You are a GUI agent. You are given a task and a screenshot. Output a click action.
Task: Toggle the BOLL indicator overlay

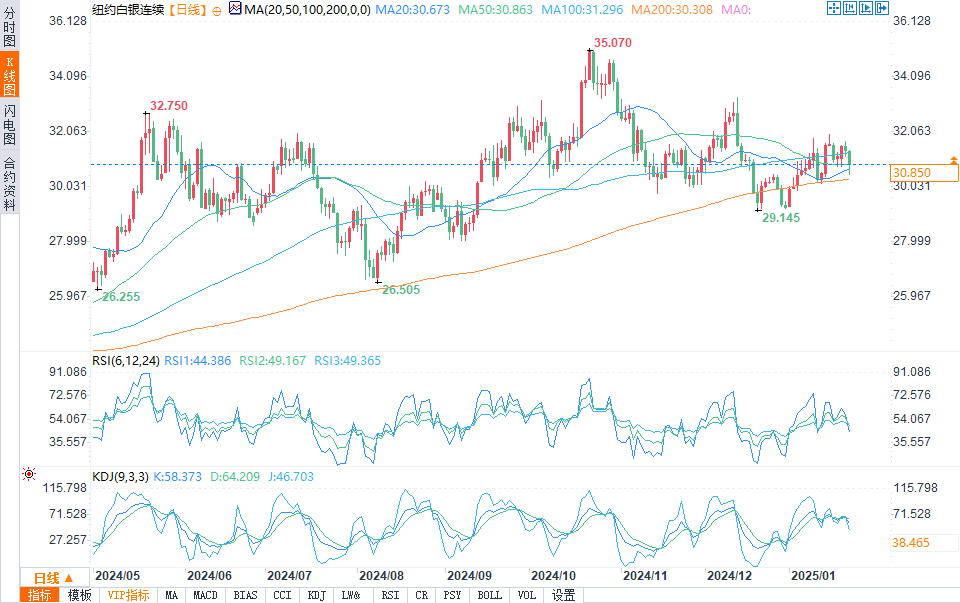[489, 595]
